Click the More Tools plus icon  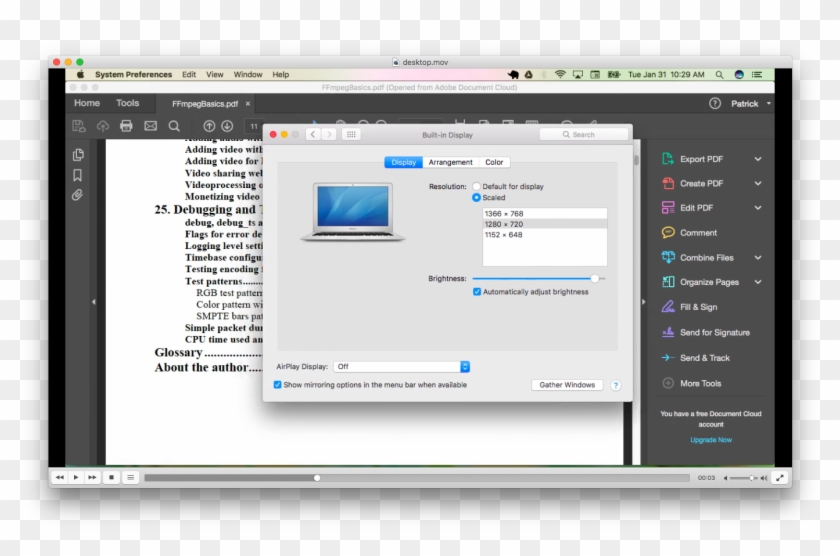pos(668,383)
